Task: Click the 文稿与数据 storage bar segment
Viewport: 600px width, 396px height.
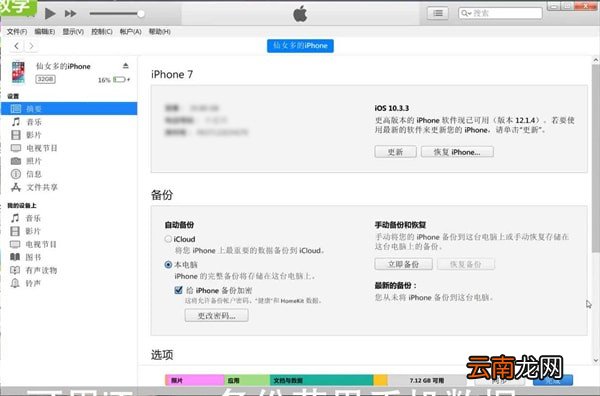Action: 321,380
